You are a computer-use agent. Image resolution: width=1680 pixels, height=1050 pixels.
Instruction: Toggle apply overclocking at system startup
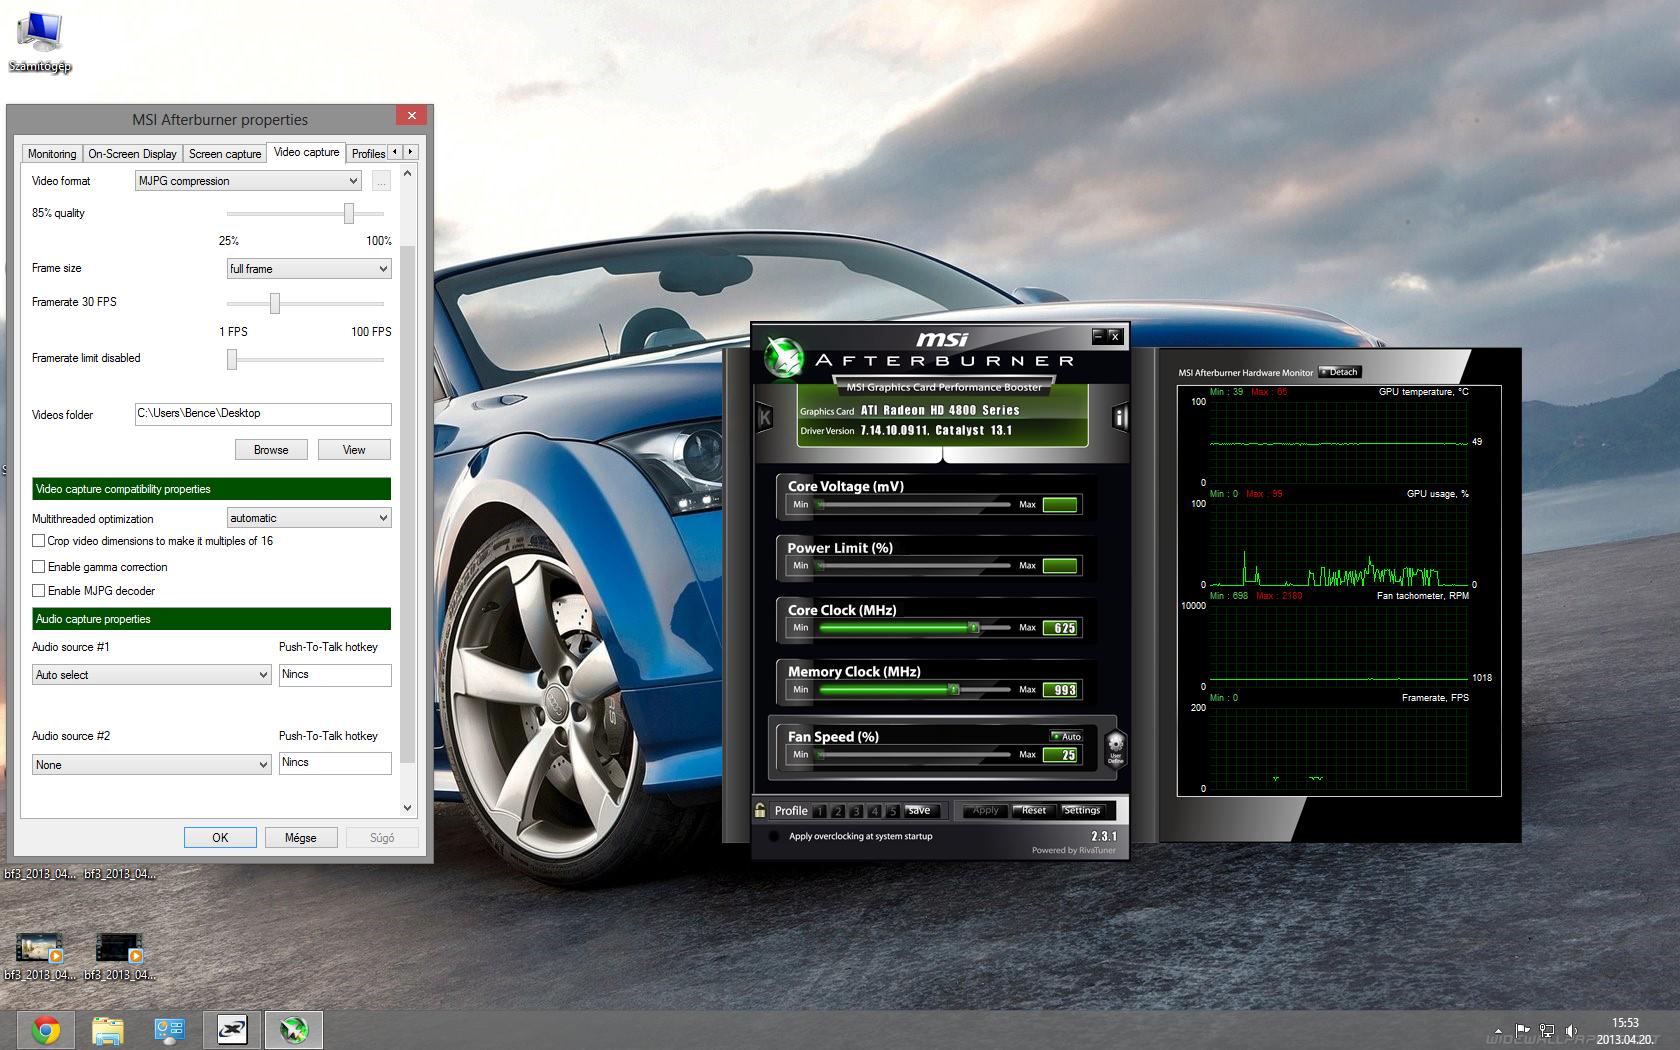(774, 836)
